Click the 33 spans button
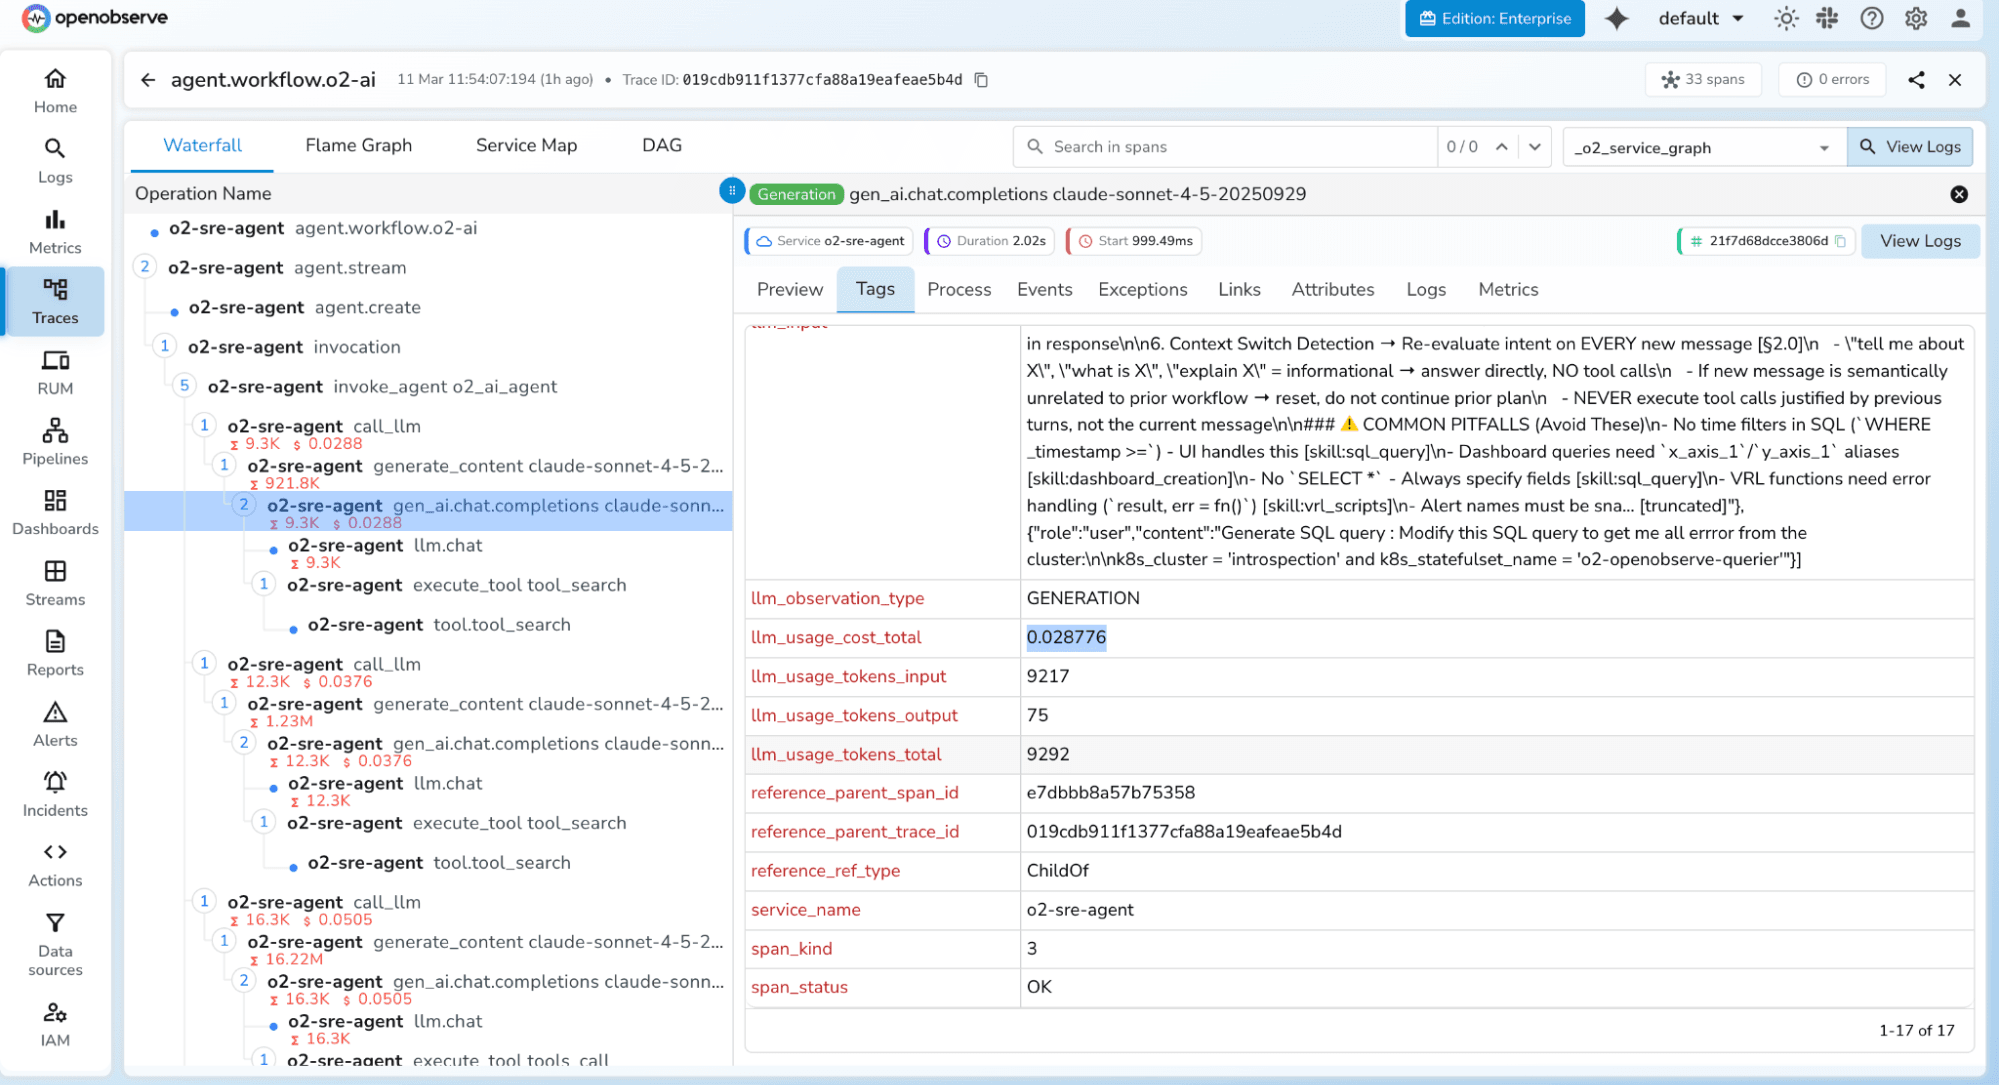The width and height of the screenshot is (1999, 1086). coord(1703,79)
